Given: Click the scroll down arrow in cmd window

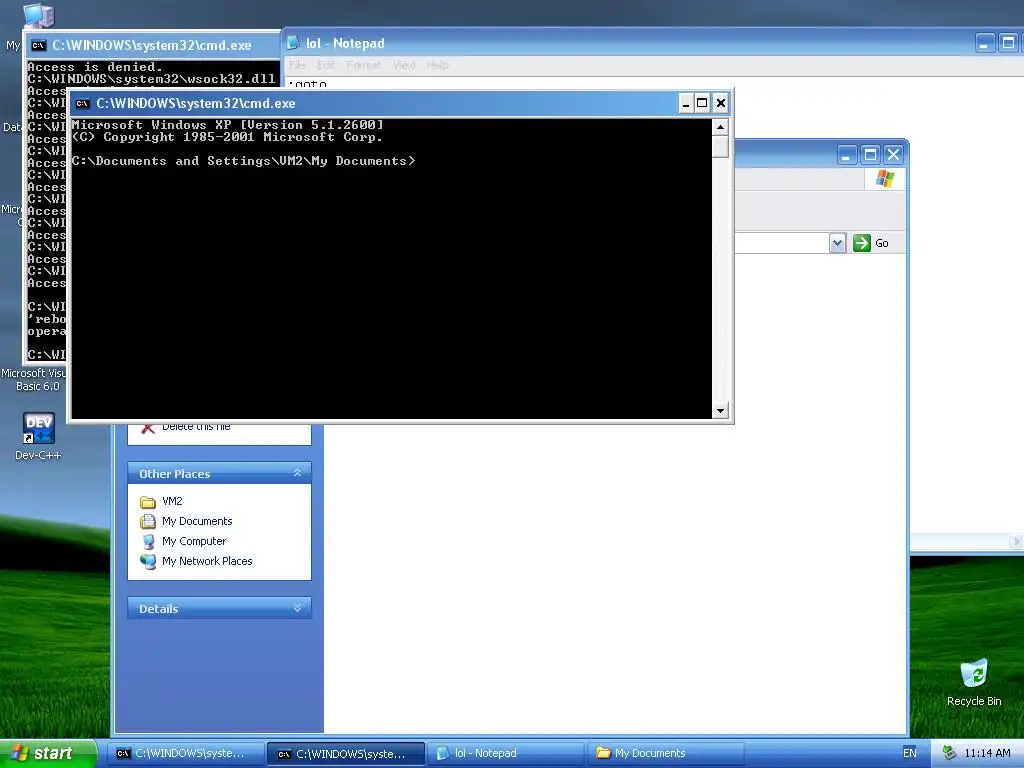Looking at the screenshot, I should (720, 411).
